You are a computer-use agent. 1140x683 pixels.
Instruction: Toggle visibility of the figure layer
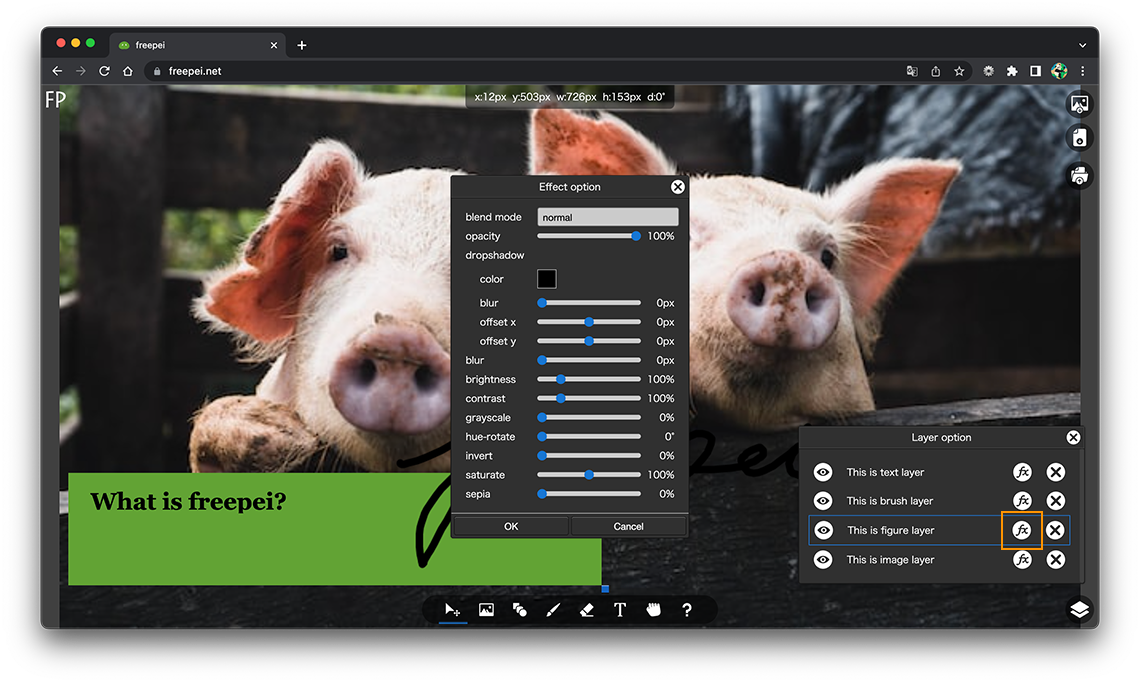[823, 530]
